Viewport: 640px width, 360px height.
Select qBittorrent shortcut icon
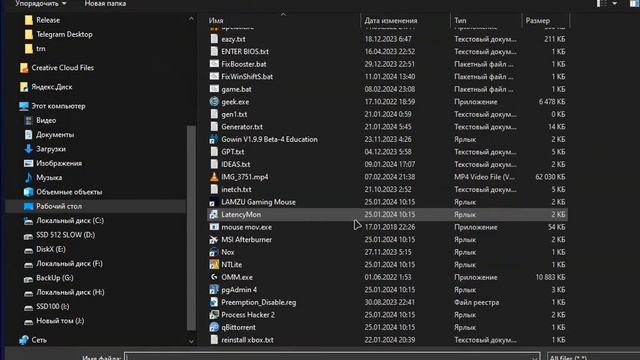(214, 327)
